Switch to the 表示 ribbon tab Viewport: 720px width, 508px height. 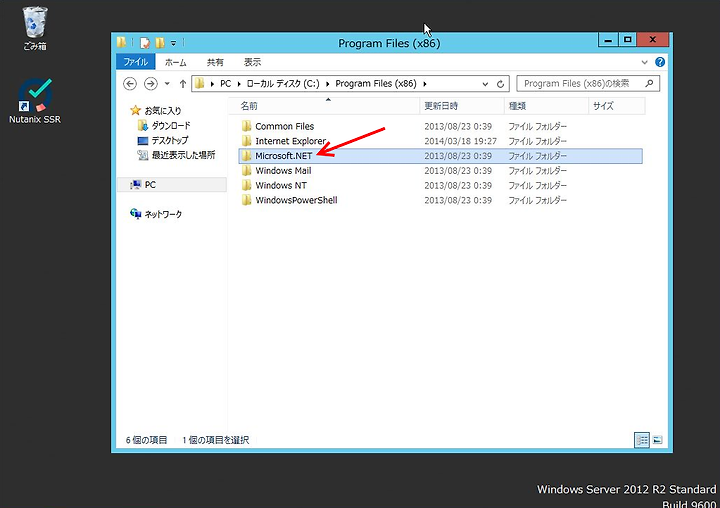coord(252,62)
